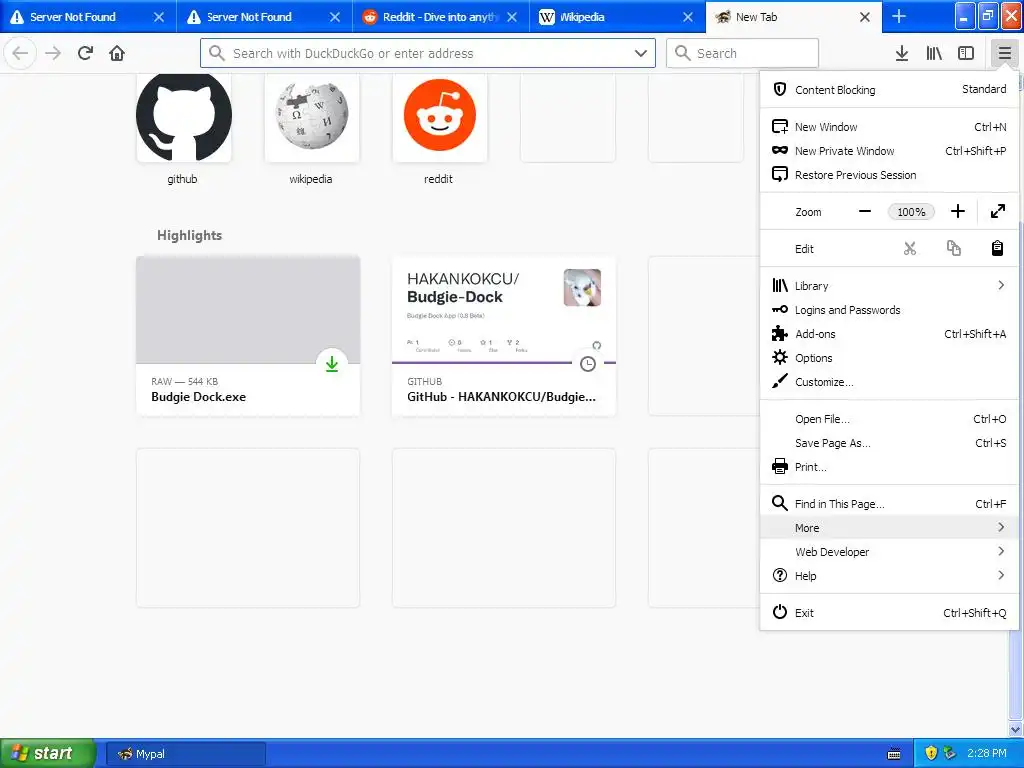Expand the Help submenu
This screenshot has width=1024, height=768.
889,576
